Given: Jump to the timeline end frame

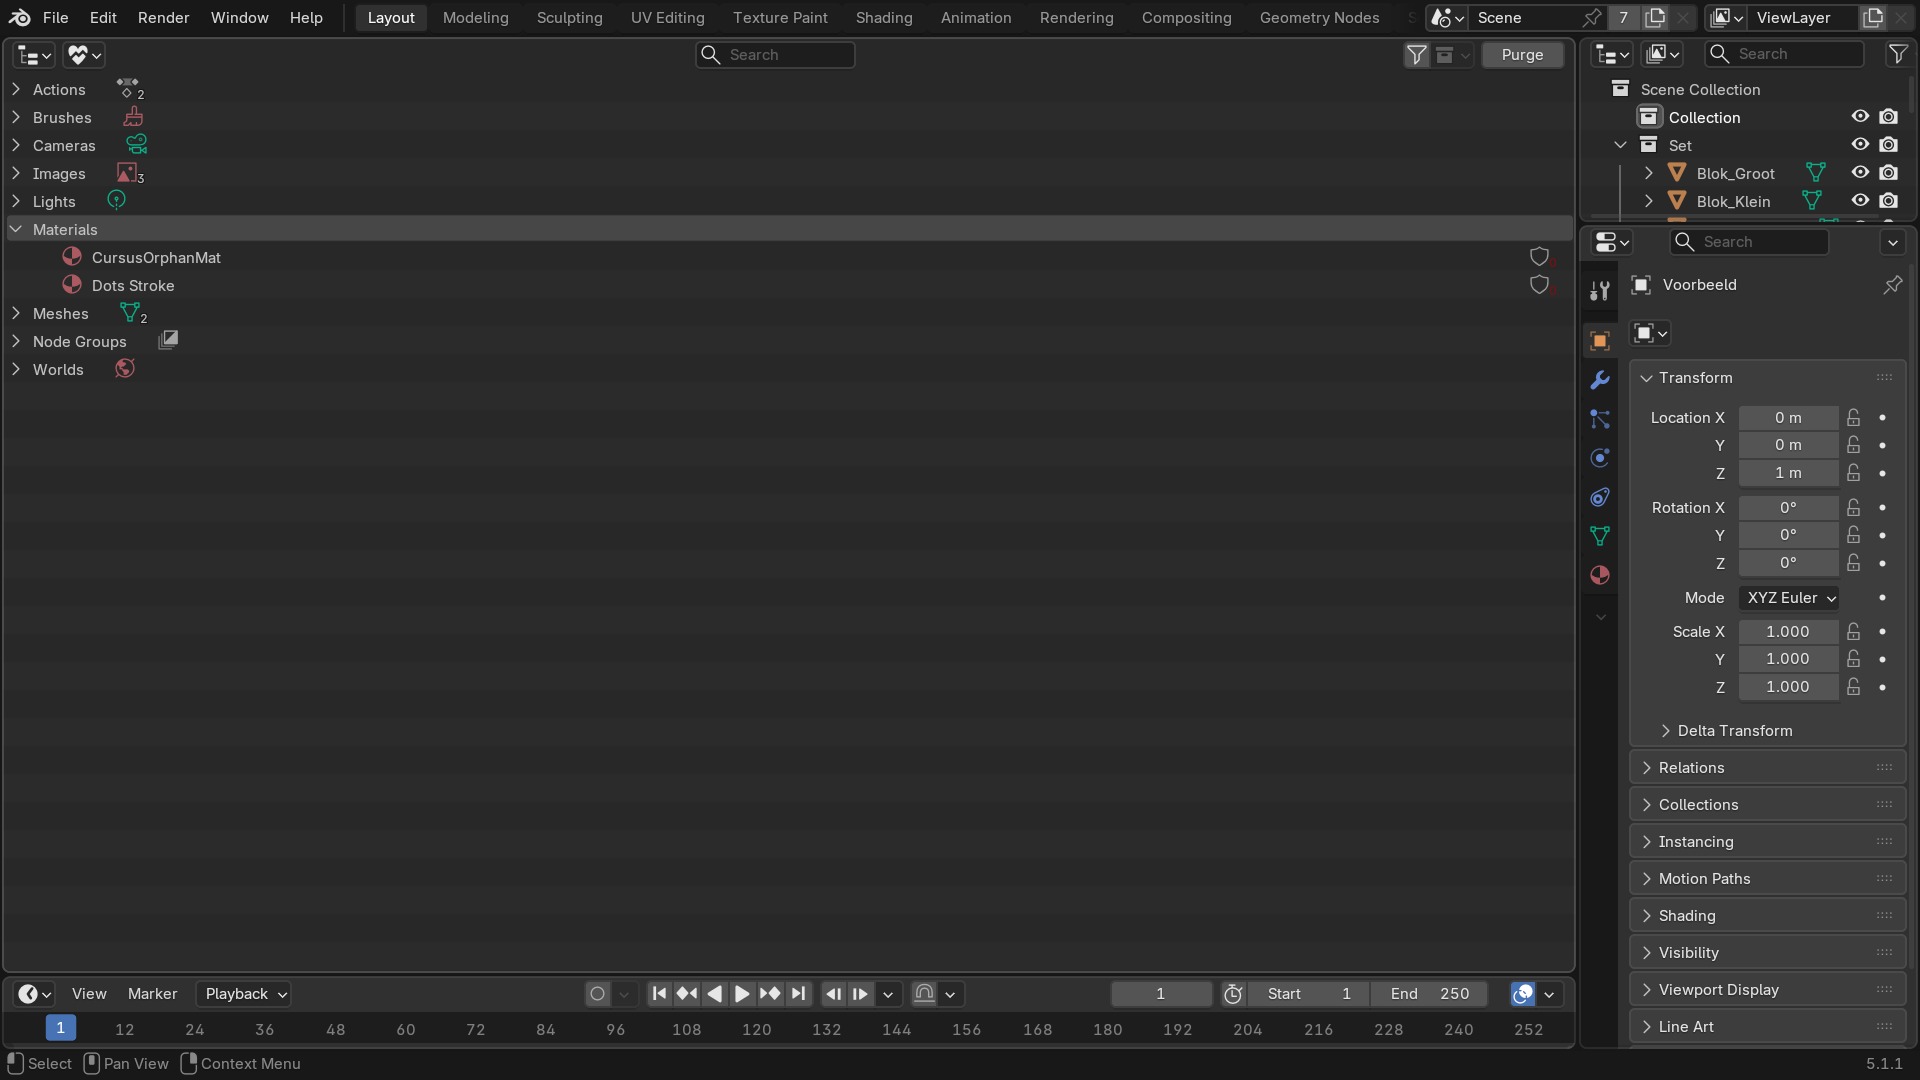Looking at the screenshot, I should click(x=798, y=993).
